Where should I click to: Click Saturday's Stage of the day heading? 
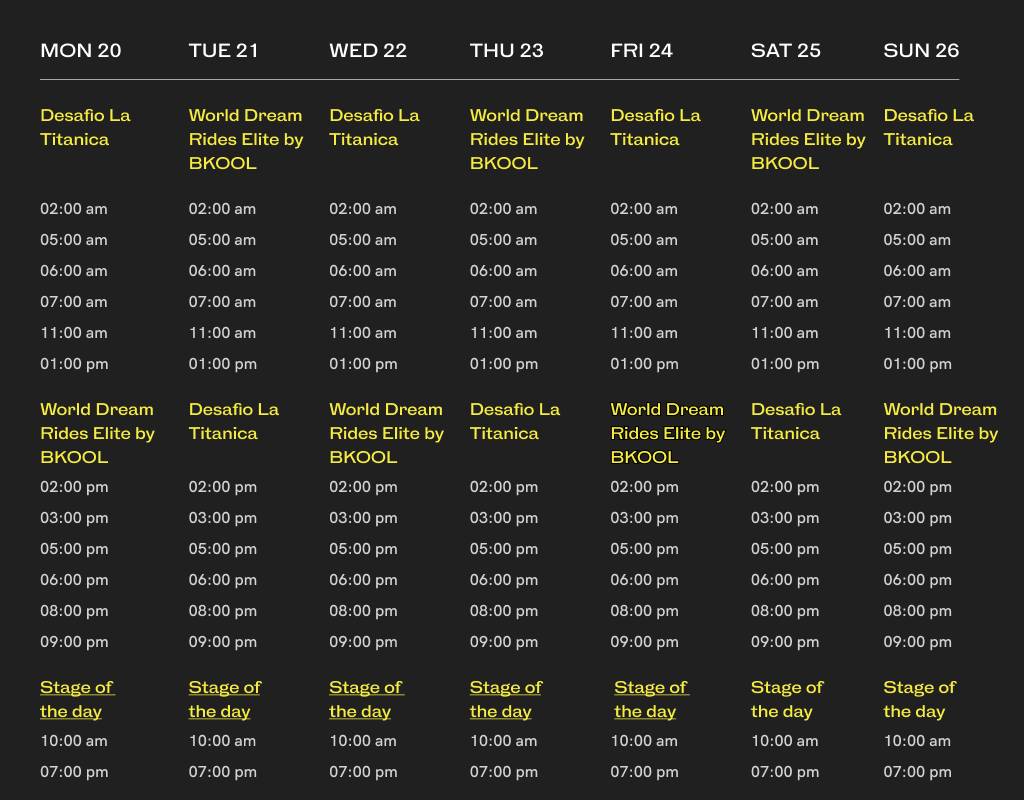787,699
